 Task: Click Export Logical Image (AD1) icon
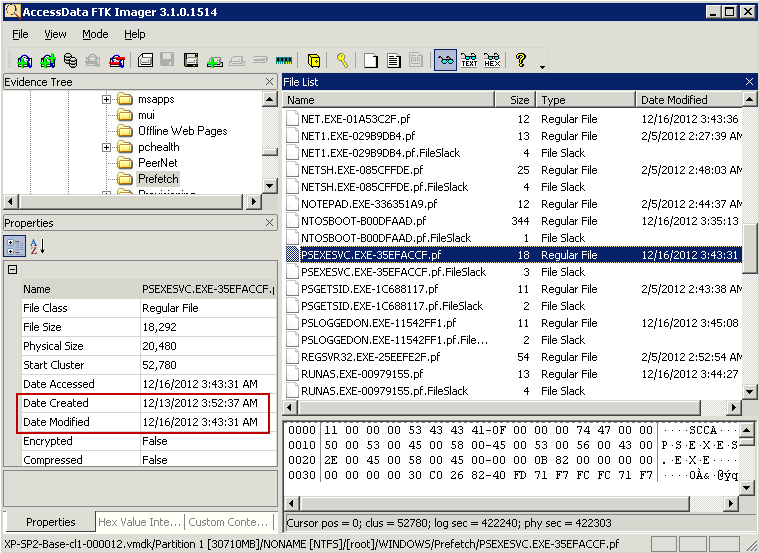(191, 61)
